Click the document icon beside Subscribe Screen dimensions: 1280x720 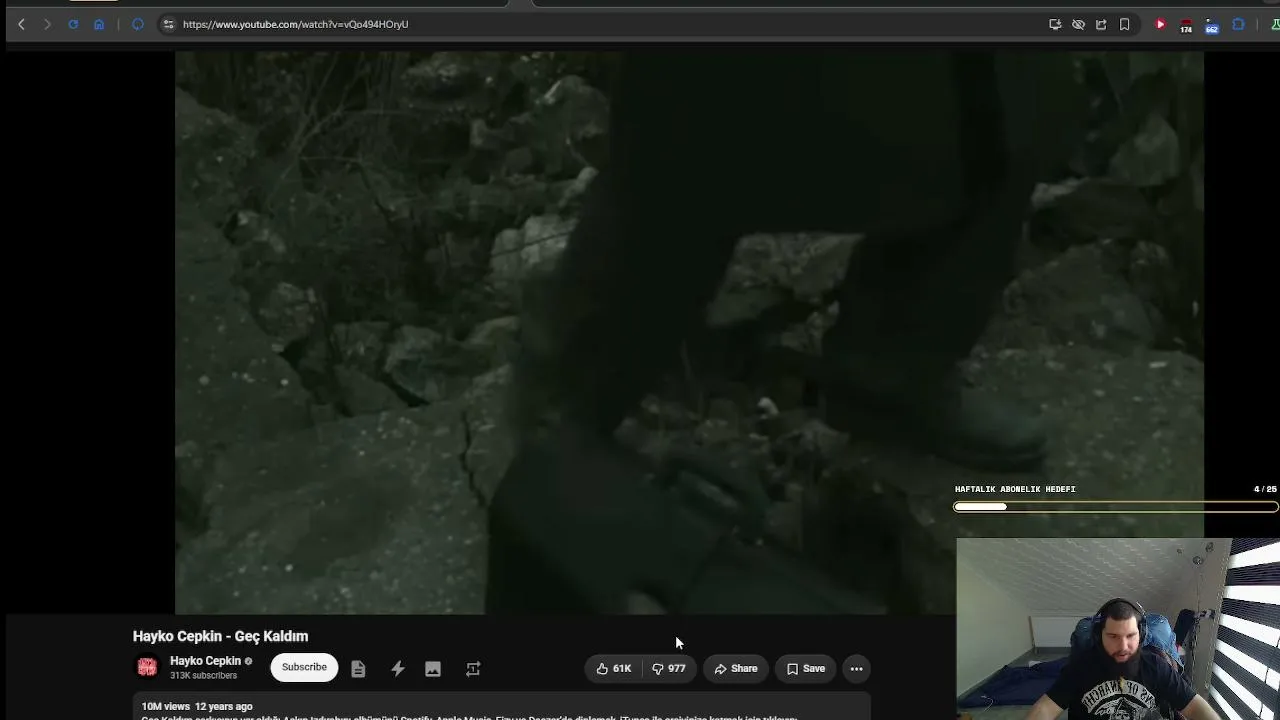point(358,669)
